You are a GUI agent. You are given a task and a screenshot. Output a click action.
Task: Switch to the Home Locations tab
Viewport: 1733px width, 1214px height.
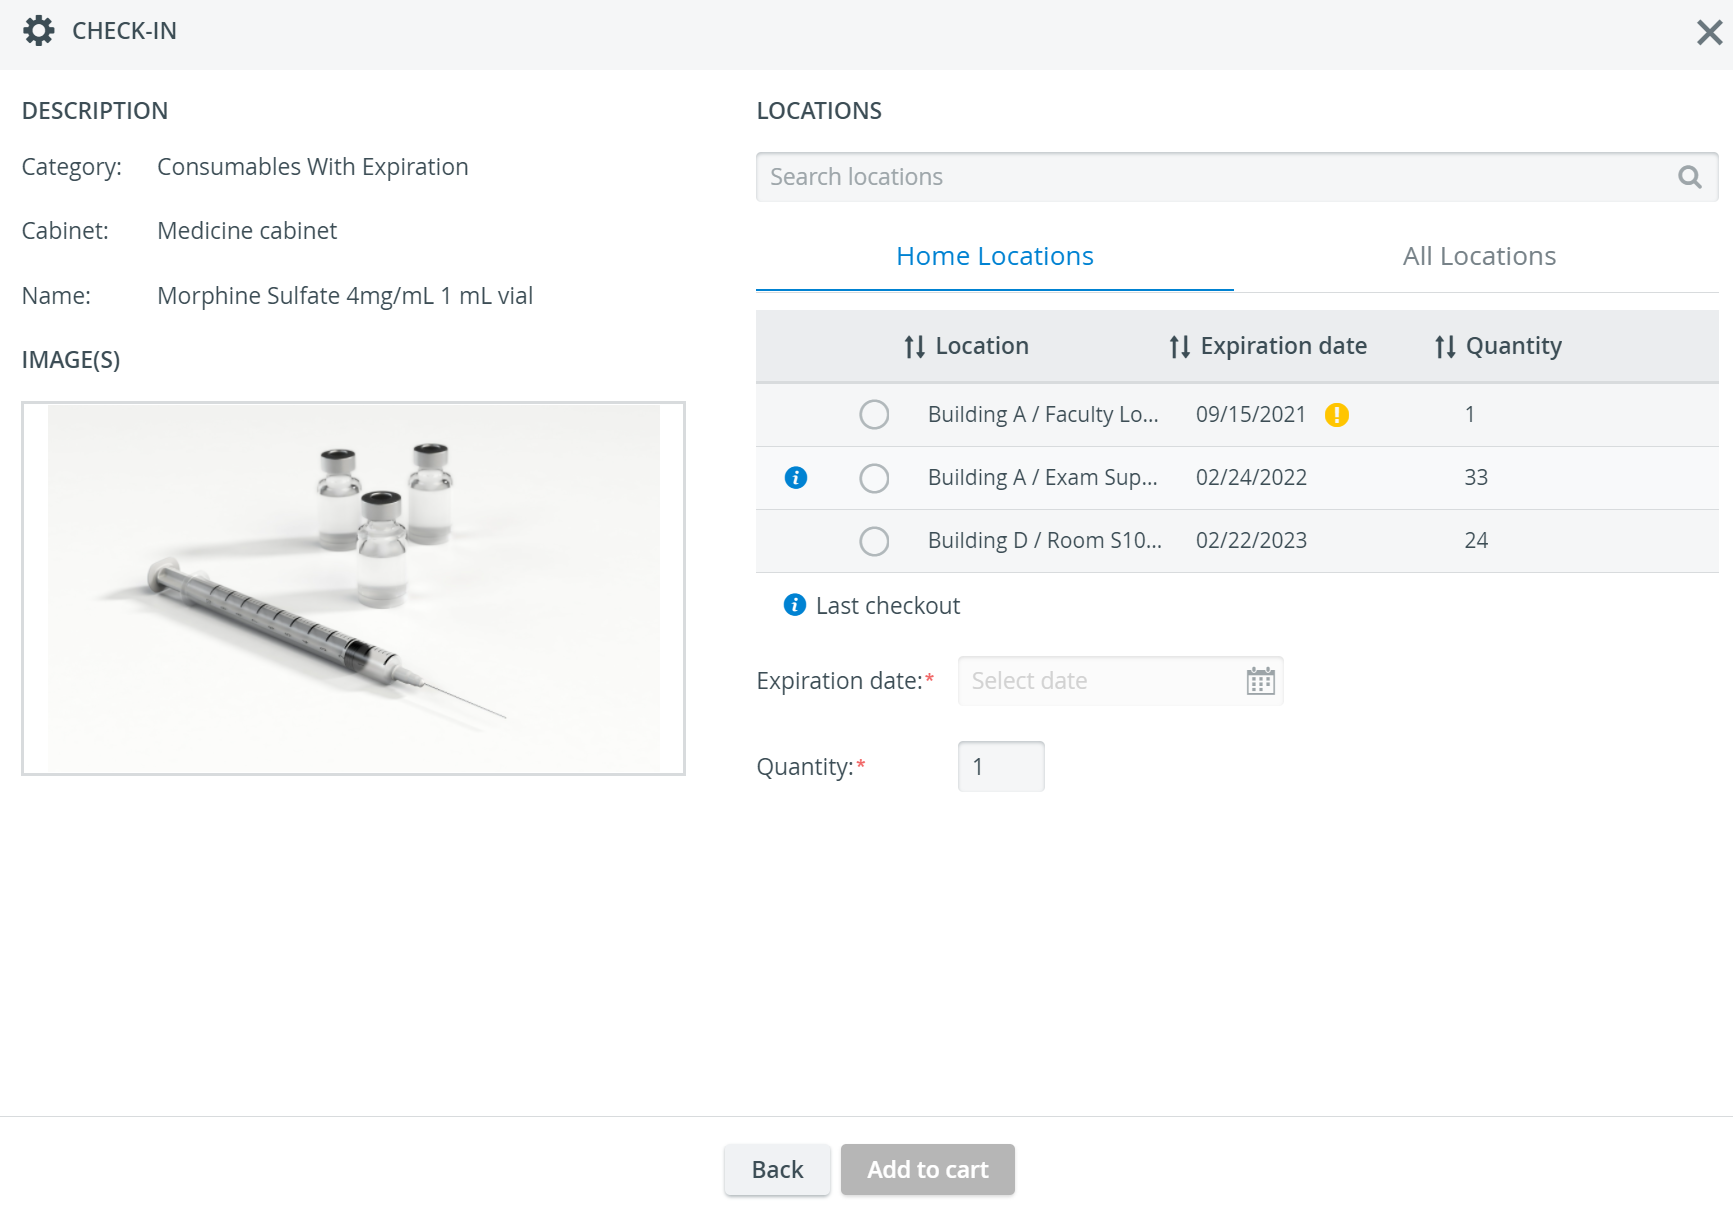[994, 257]
